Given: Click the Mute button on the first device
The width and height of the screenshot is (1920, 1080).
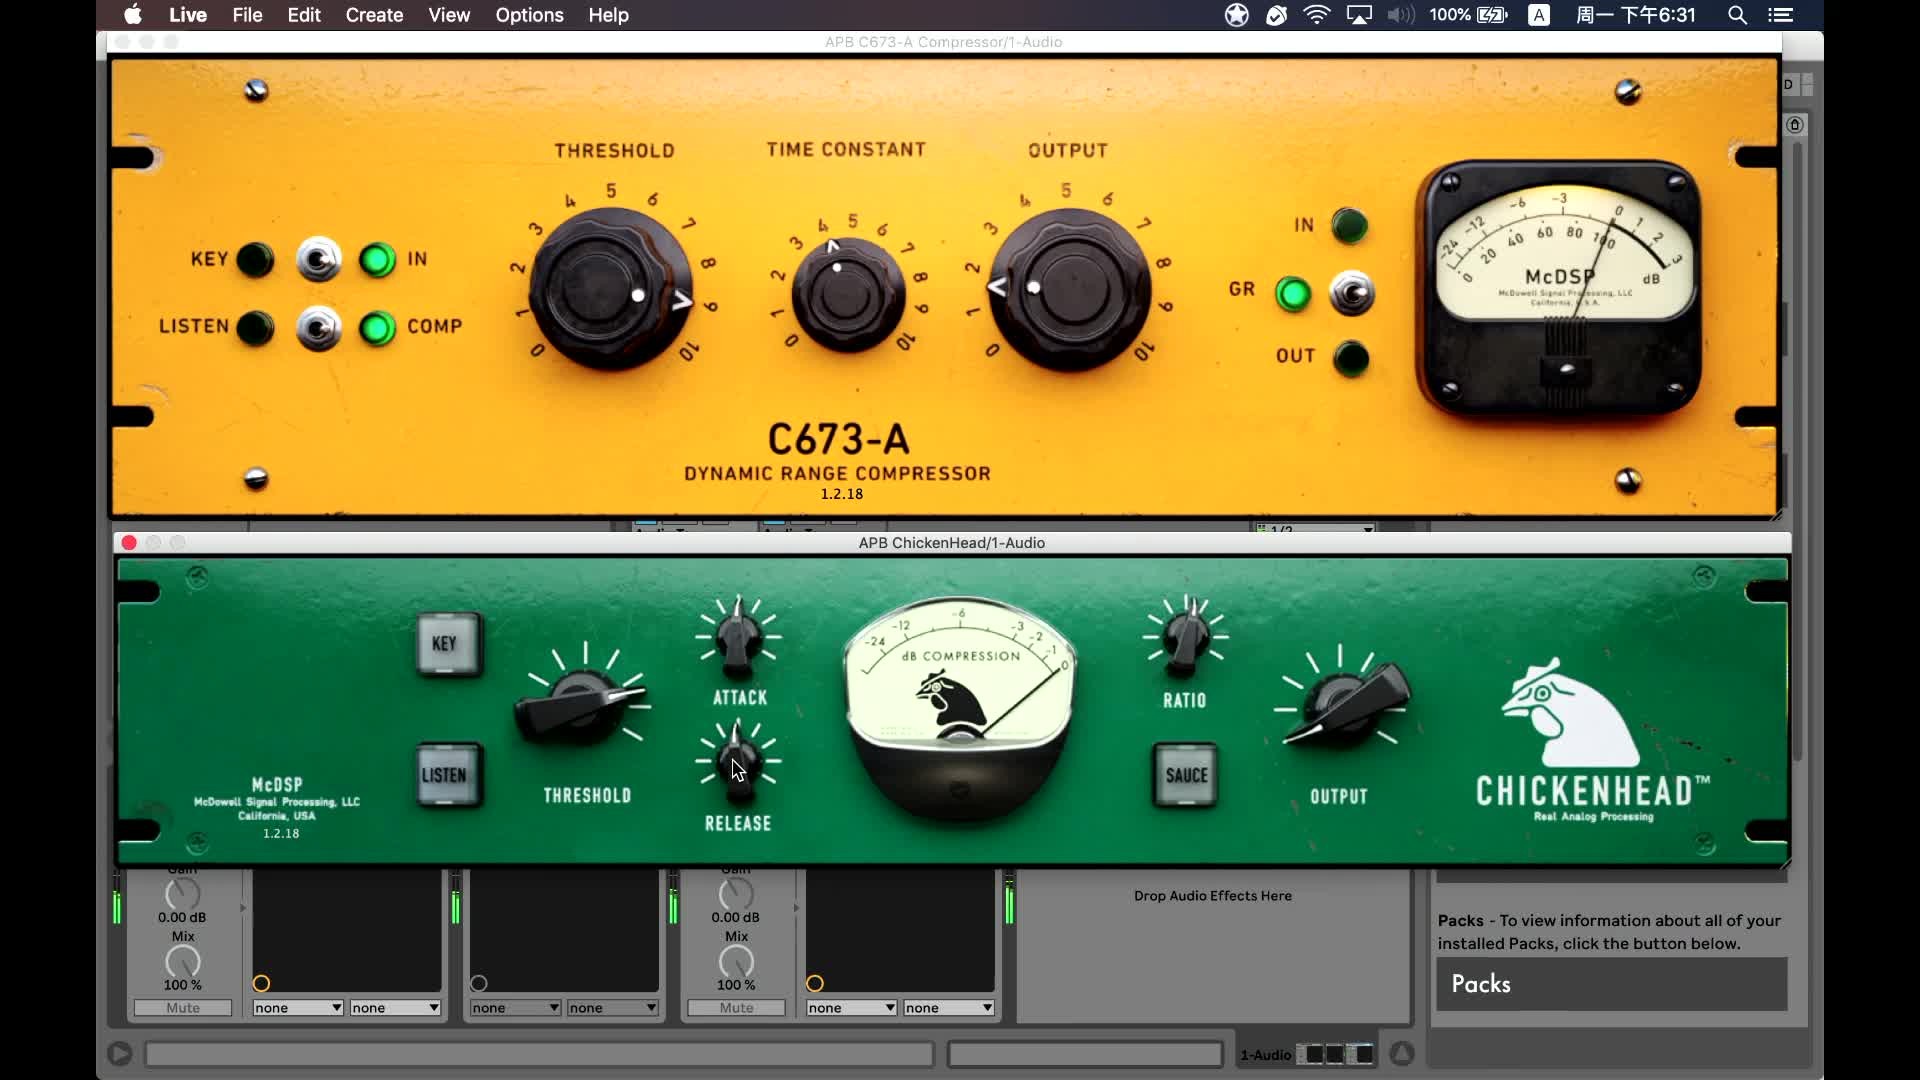Looking at the screenshot, I should (183, 1008).
